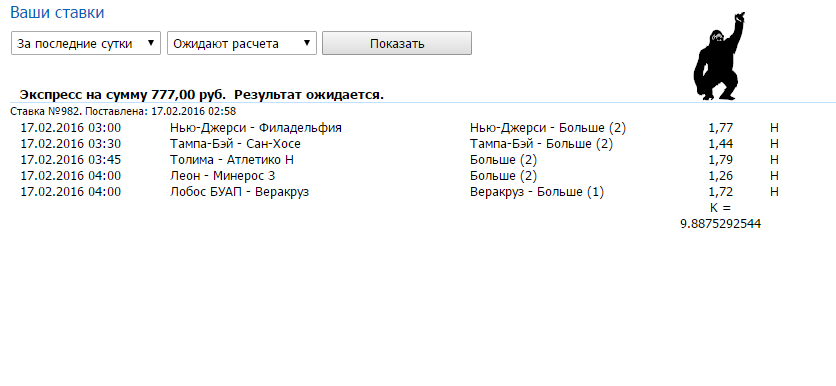Click the 'Ваши ставки' heading

(57, 13)
